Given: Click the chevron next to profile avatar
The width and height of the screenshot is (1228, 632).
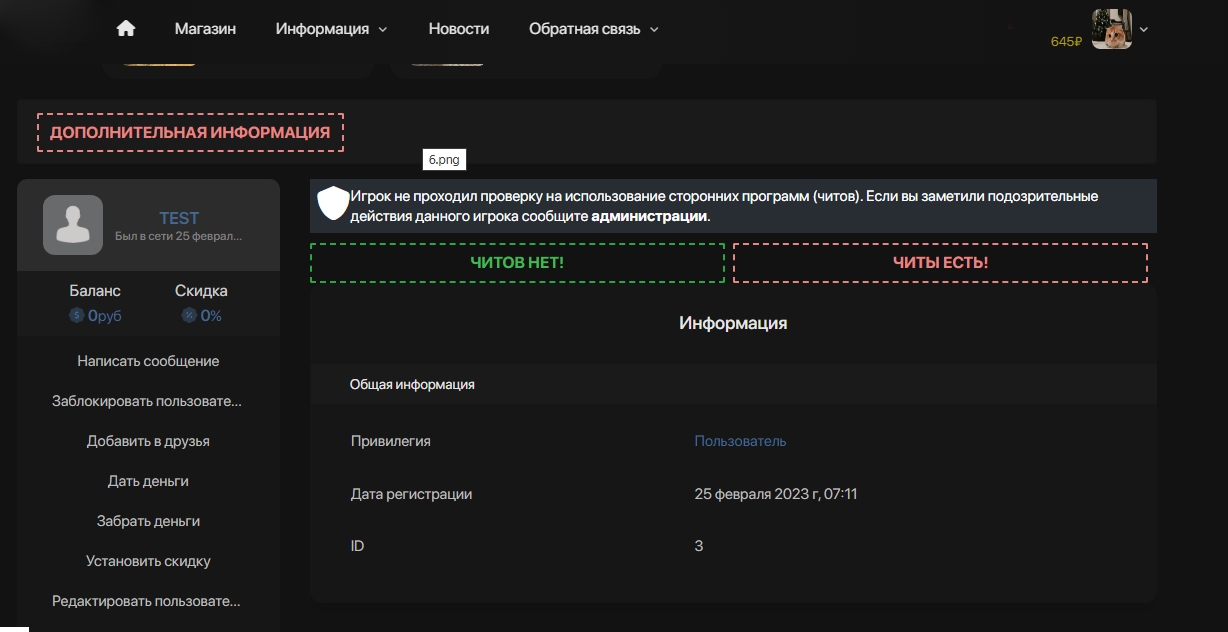Looking at the screenshot, I should tap(1144, 30).
